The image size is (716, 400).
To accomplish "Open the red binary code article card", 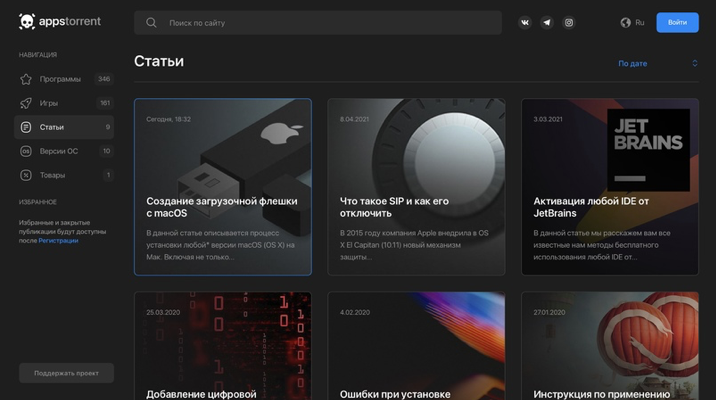I will [x=223, y=346].
